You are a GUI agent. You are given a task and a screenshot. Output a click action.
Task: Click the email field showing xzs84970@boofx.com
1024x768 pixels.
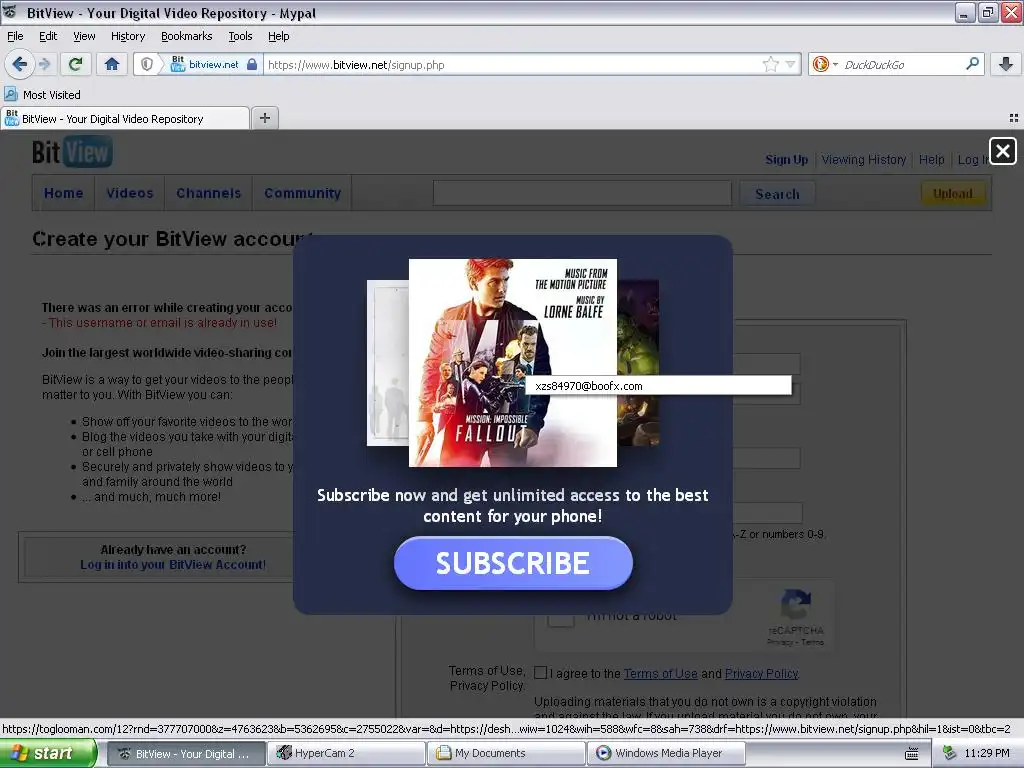pos(658,385)
